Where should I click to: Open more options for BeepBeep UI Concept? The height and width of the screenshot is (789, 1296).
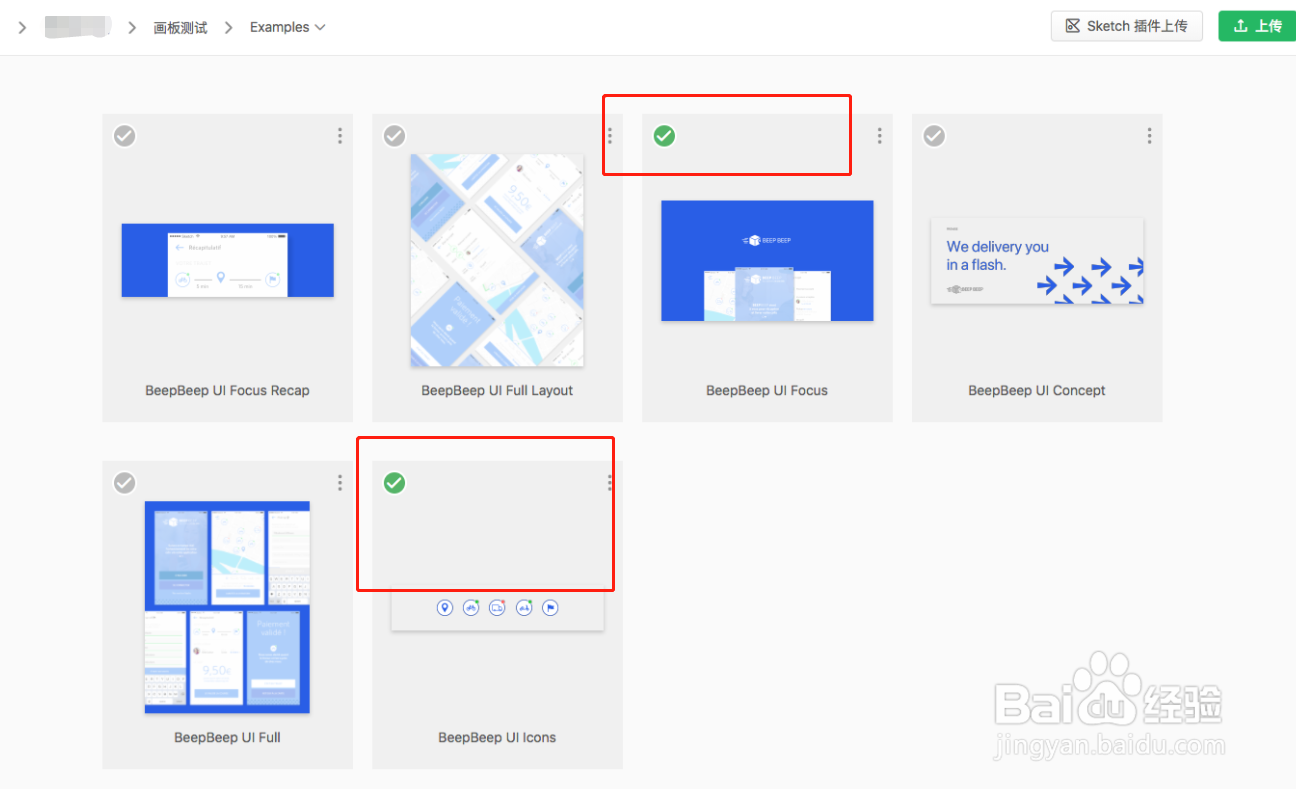coord(1150,136)
